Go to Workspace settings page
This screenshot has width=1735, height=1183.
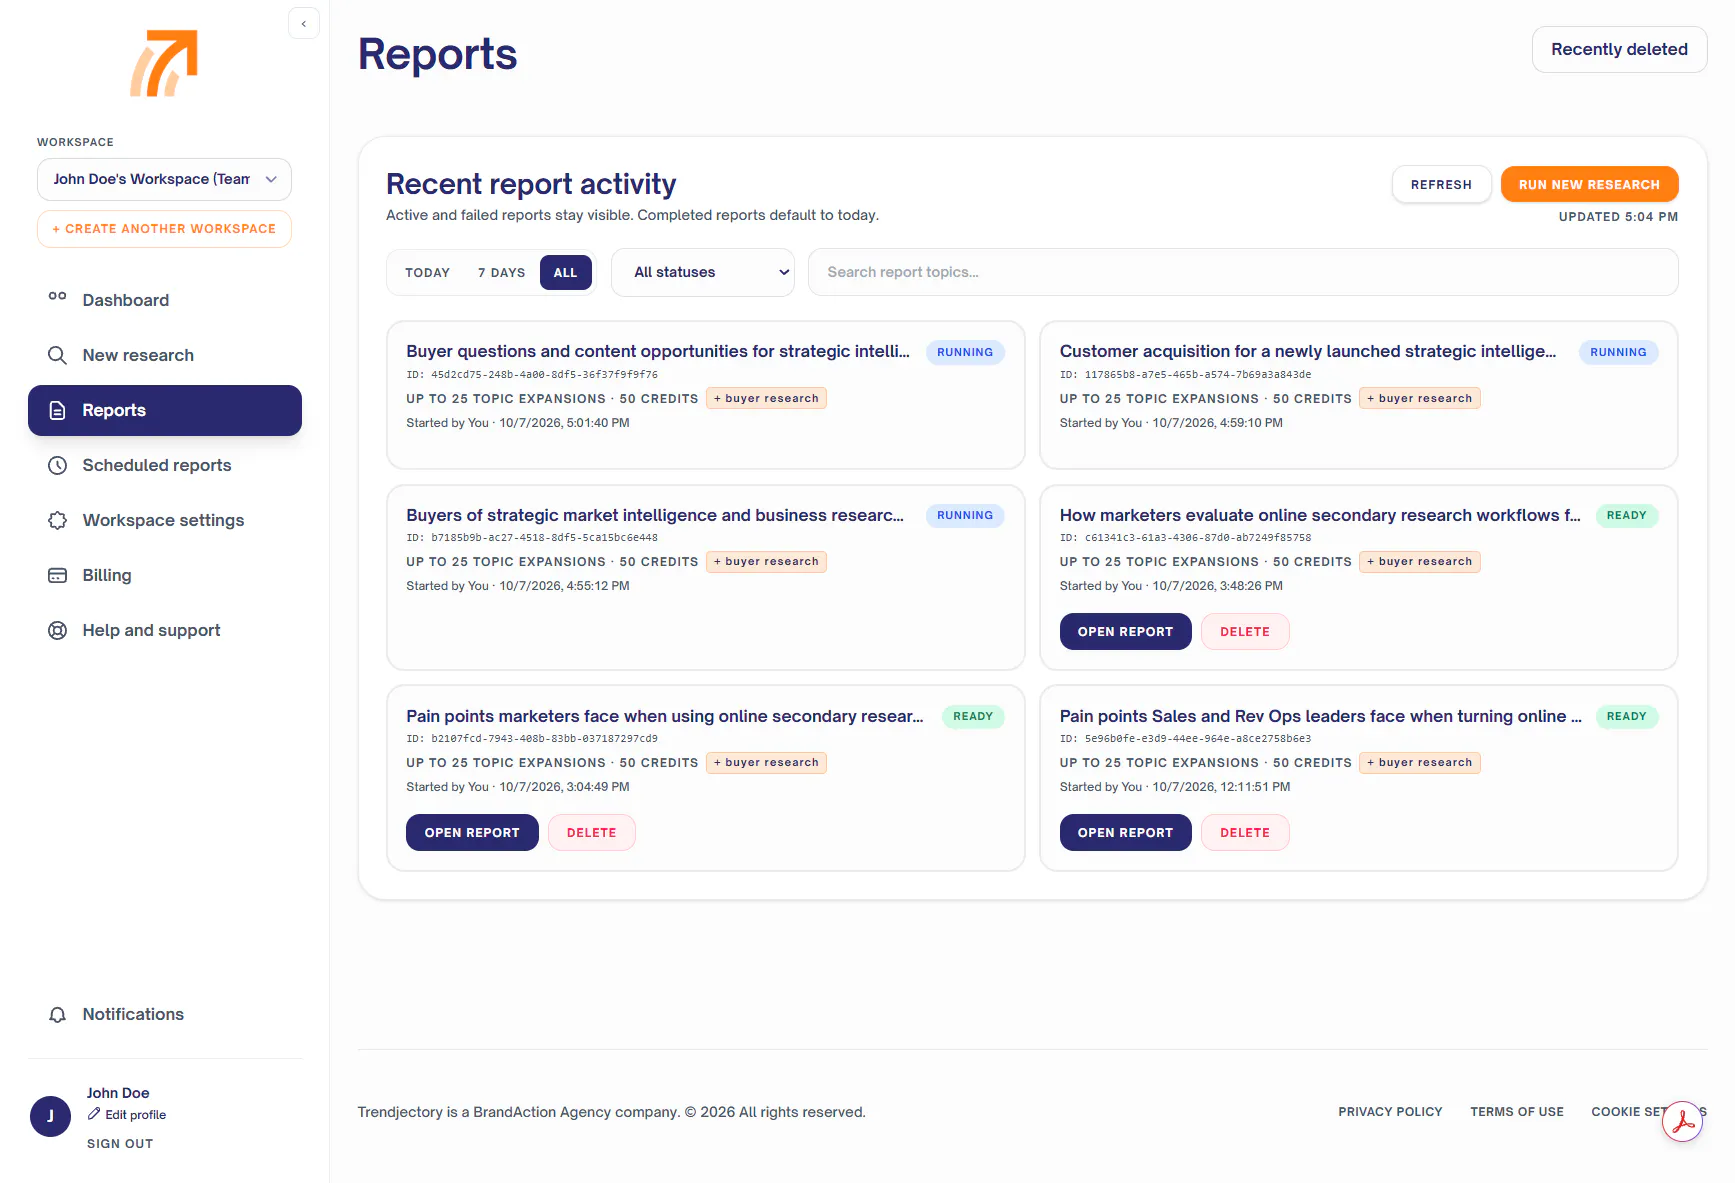[165, 520]
